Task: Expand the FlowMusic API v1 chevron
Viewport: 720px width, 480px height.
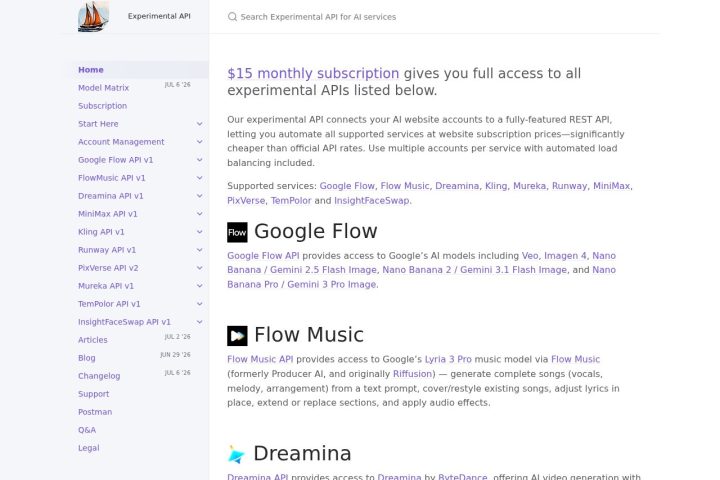Action: 199,178
